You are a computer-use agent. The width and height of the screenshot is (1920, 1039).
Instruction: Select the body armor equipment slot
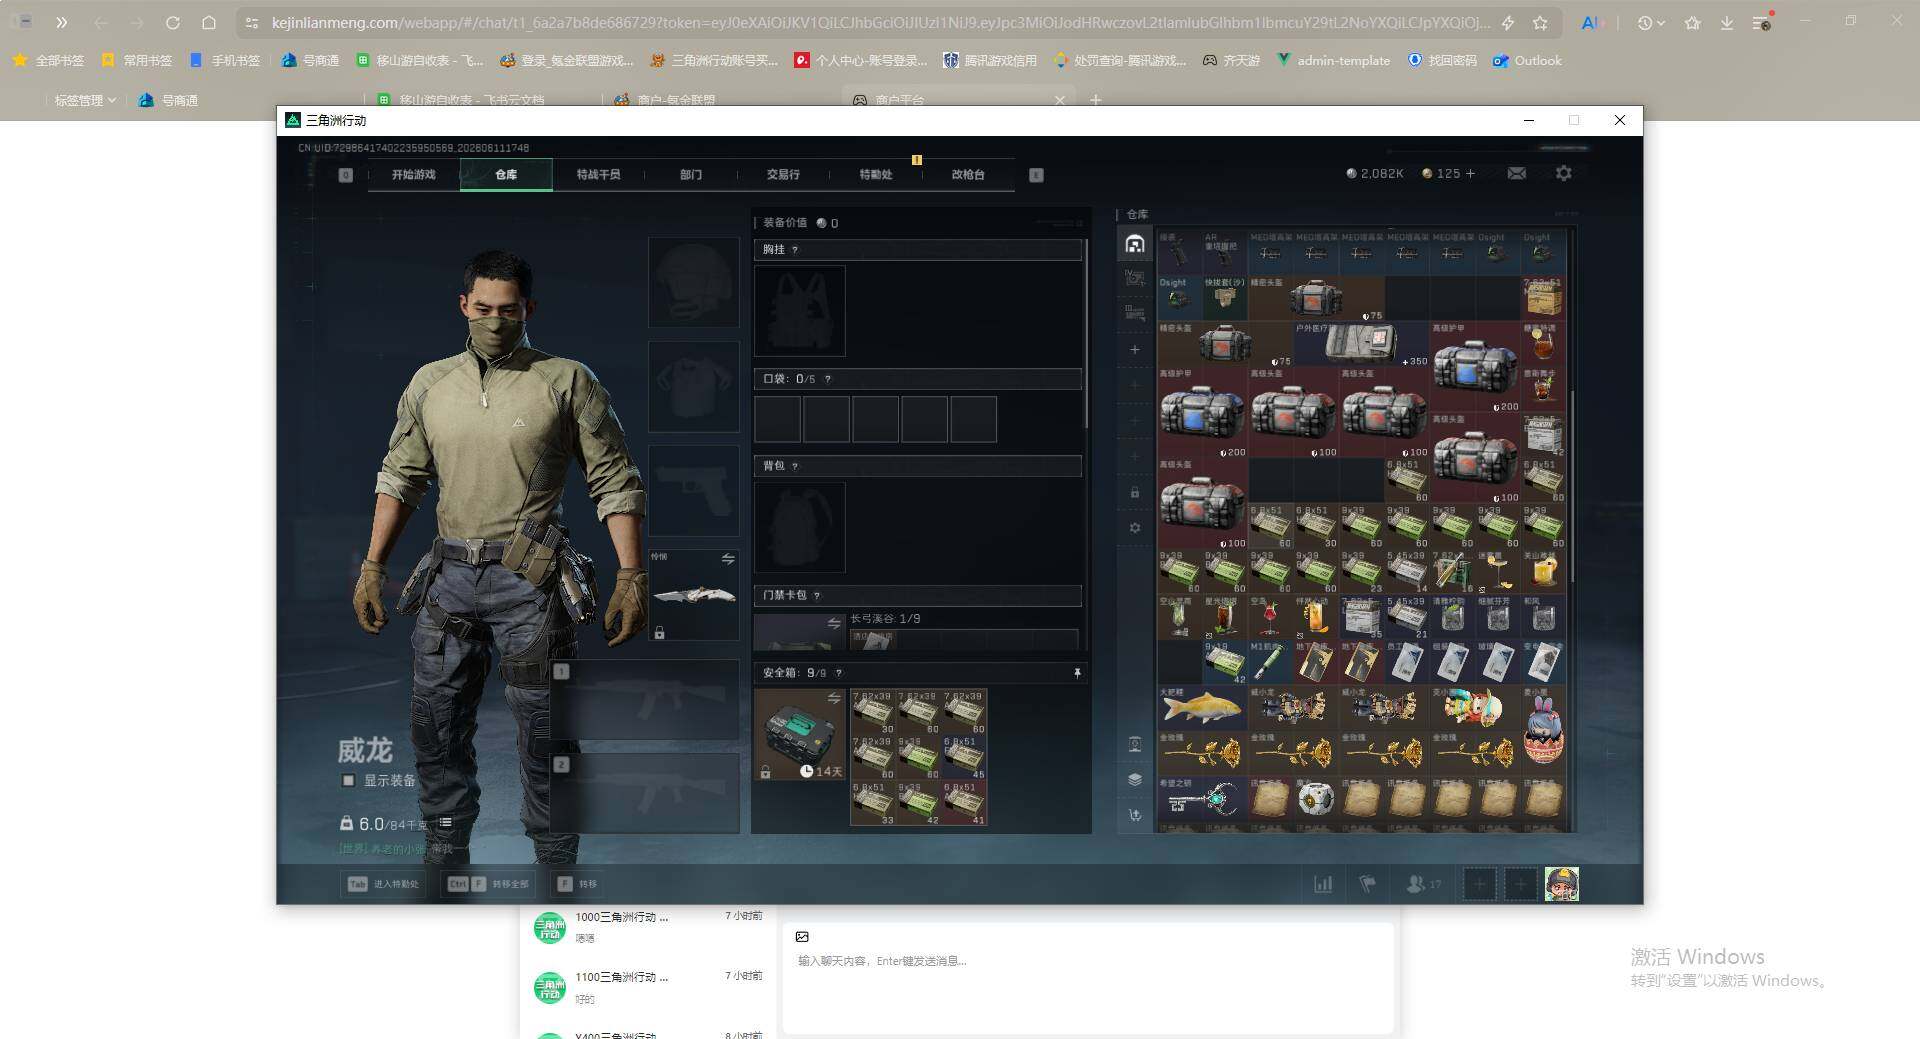(694, 386)
